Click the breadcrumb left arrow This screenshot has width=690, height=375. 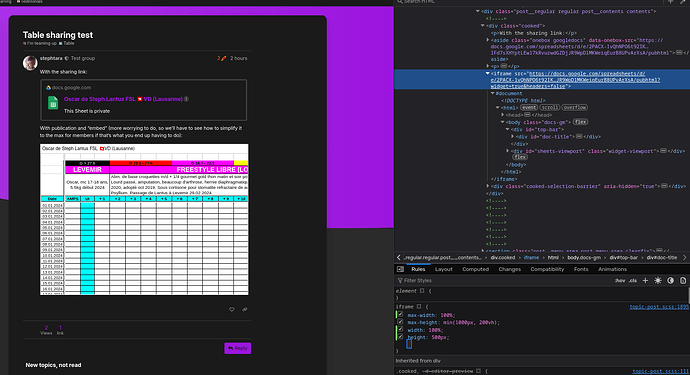[399, 257]
